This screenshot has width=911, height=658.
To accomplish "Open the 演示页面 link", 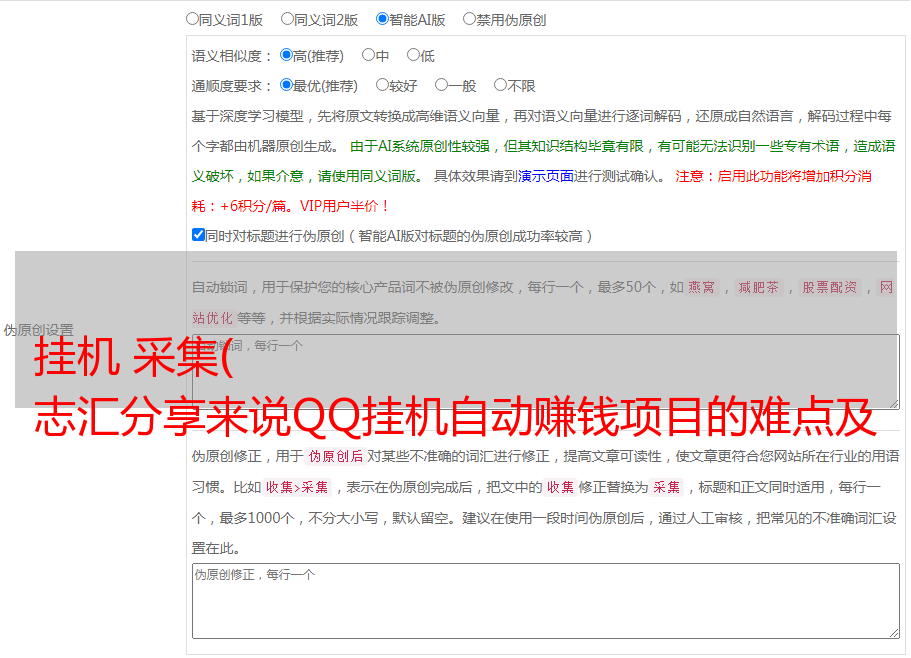I will tap(545, 176).
